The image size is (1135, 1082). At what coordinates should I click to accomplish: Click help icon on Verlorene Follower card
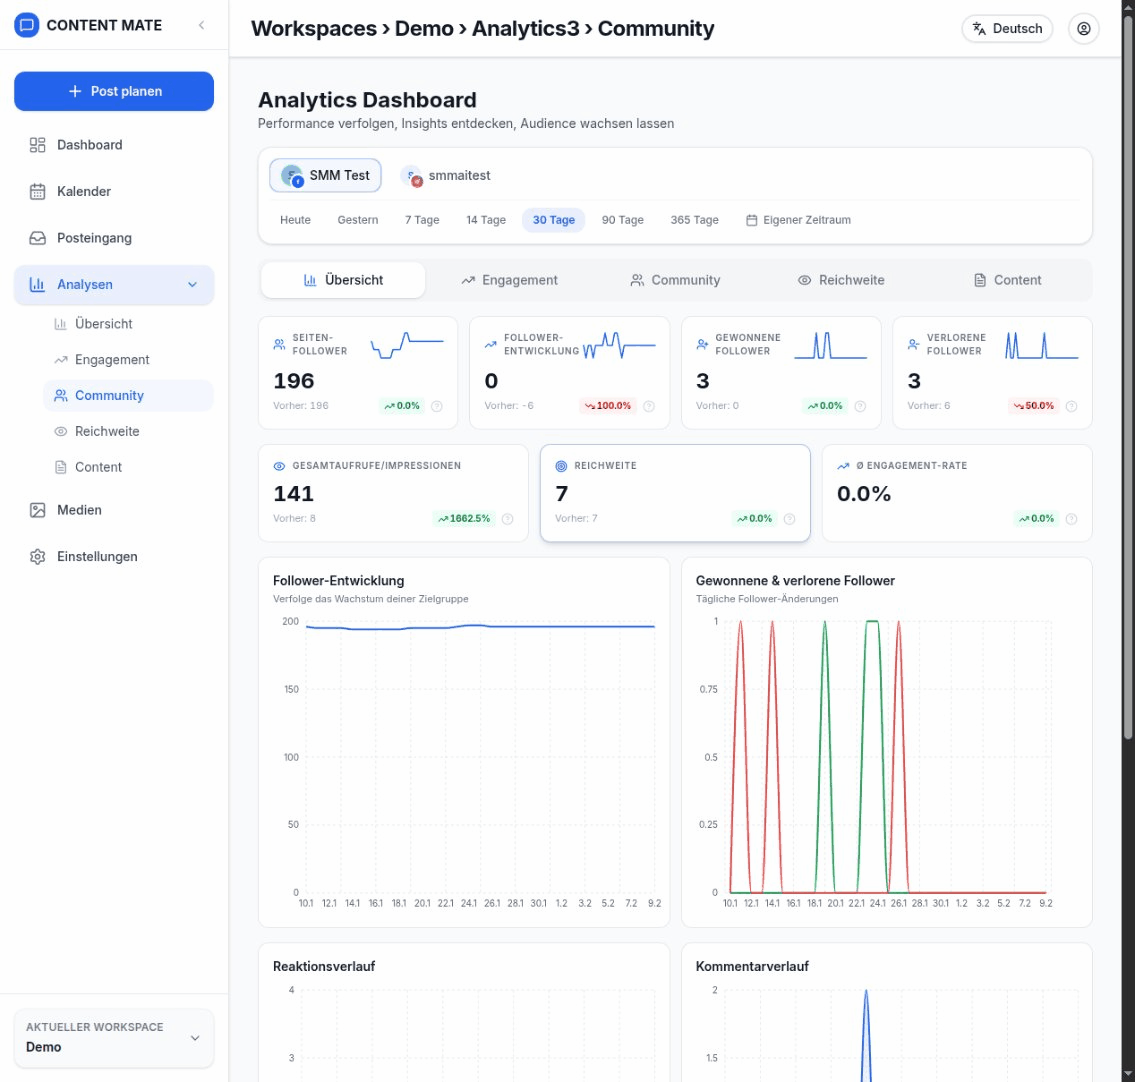1071,406
